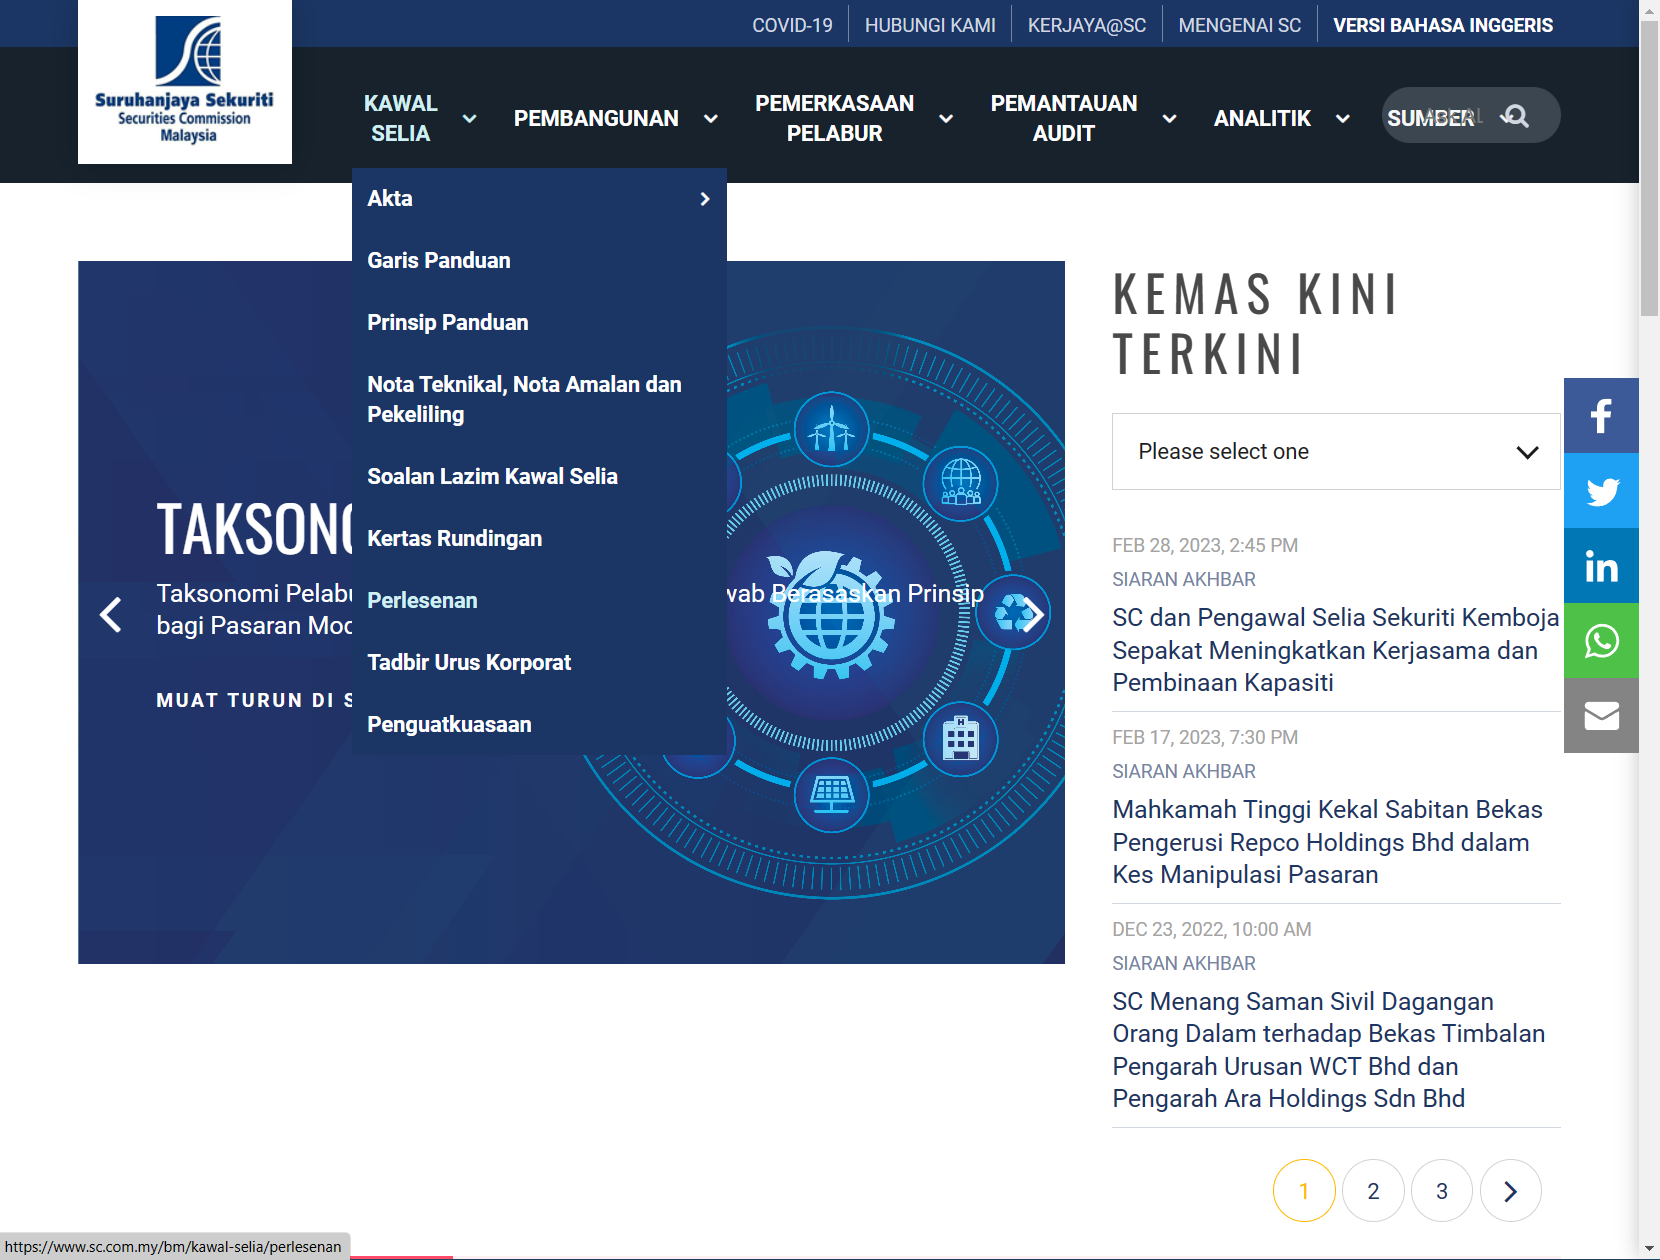Viewport: 1660px width, 1260px height.
Task: Open the LinkedIn share icon
Action: (1601, 566)
